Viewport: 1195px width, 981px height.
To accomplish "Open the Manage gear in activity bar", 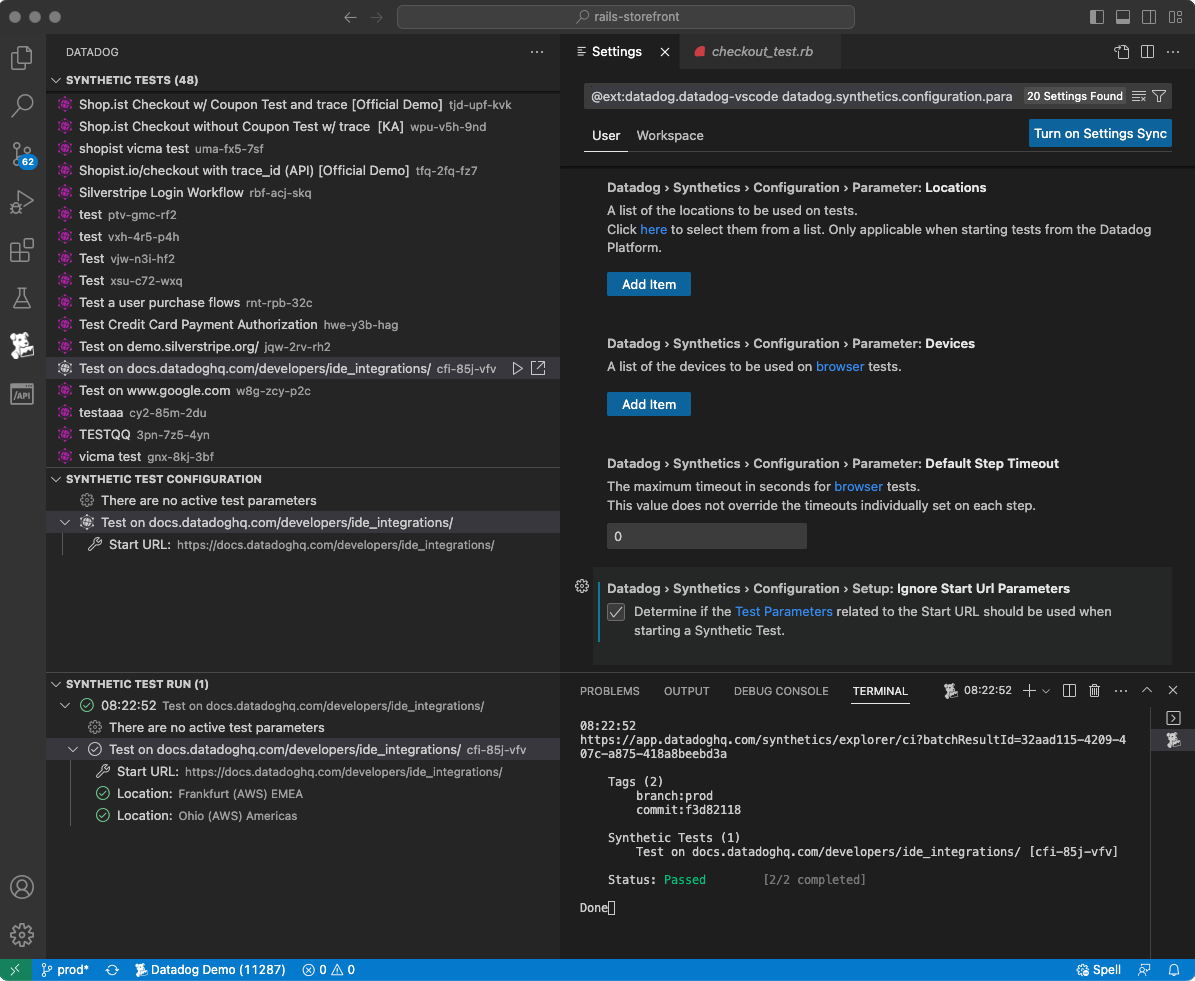I will (x=22, y=935).
